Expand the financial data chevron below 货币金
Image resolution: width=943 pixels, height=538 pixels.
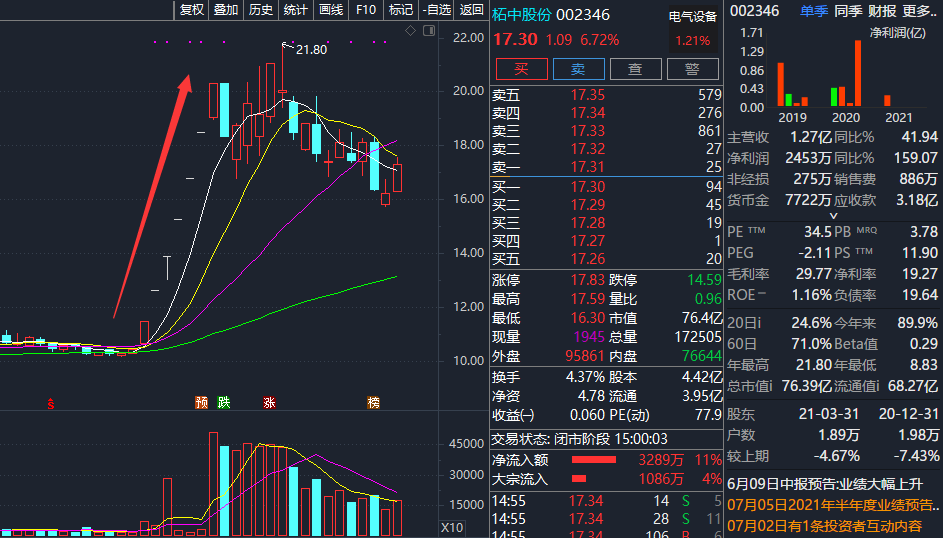[832, 216]
